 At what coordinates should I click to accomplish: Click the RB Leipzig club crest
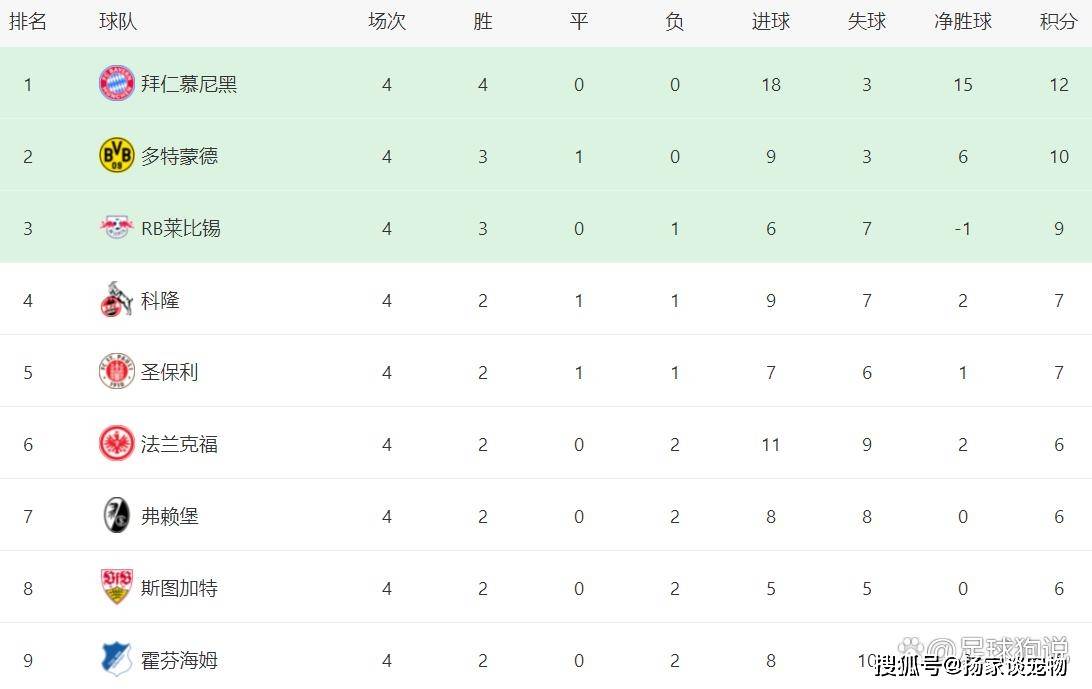[116, 228]
